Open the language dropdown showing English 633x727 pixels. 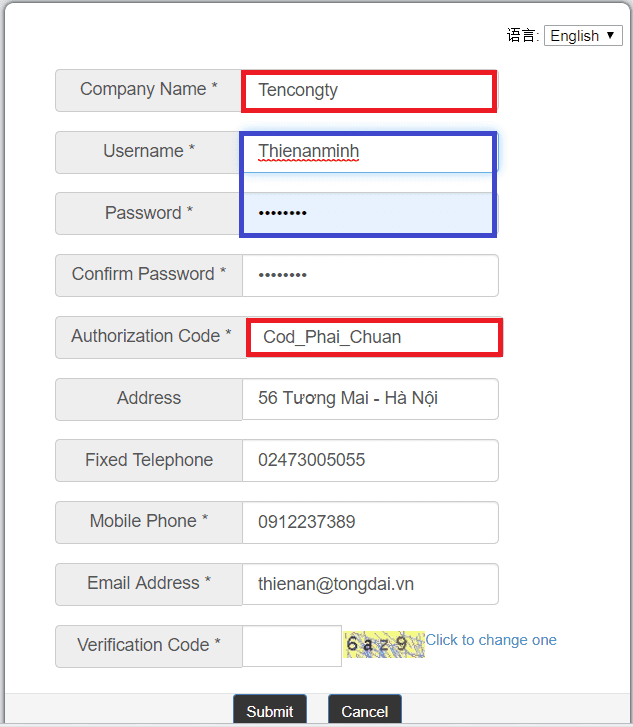tap(583, 36)
